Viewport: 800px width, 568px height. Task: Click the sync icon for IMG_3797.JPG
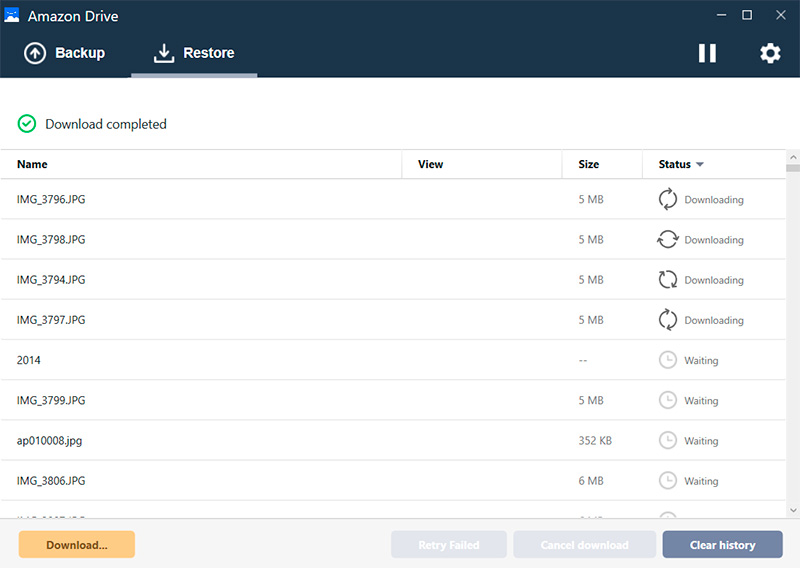pos(667,320)
